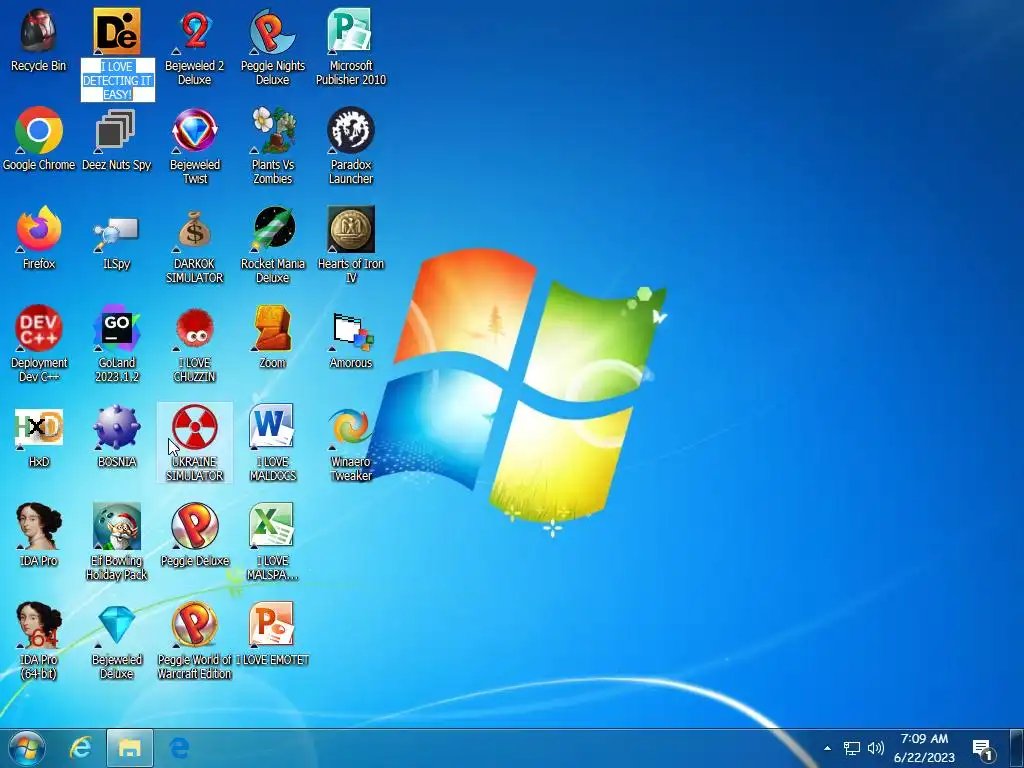Open the Windows Start menu orb
1024x768 pixels.
(27, 748)
